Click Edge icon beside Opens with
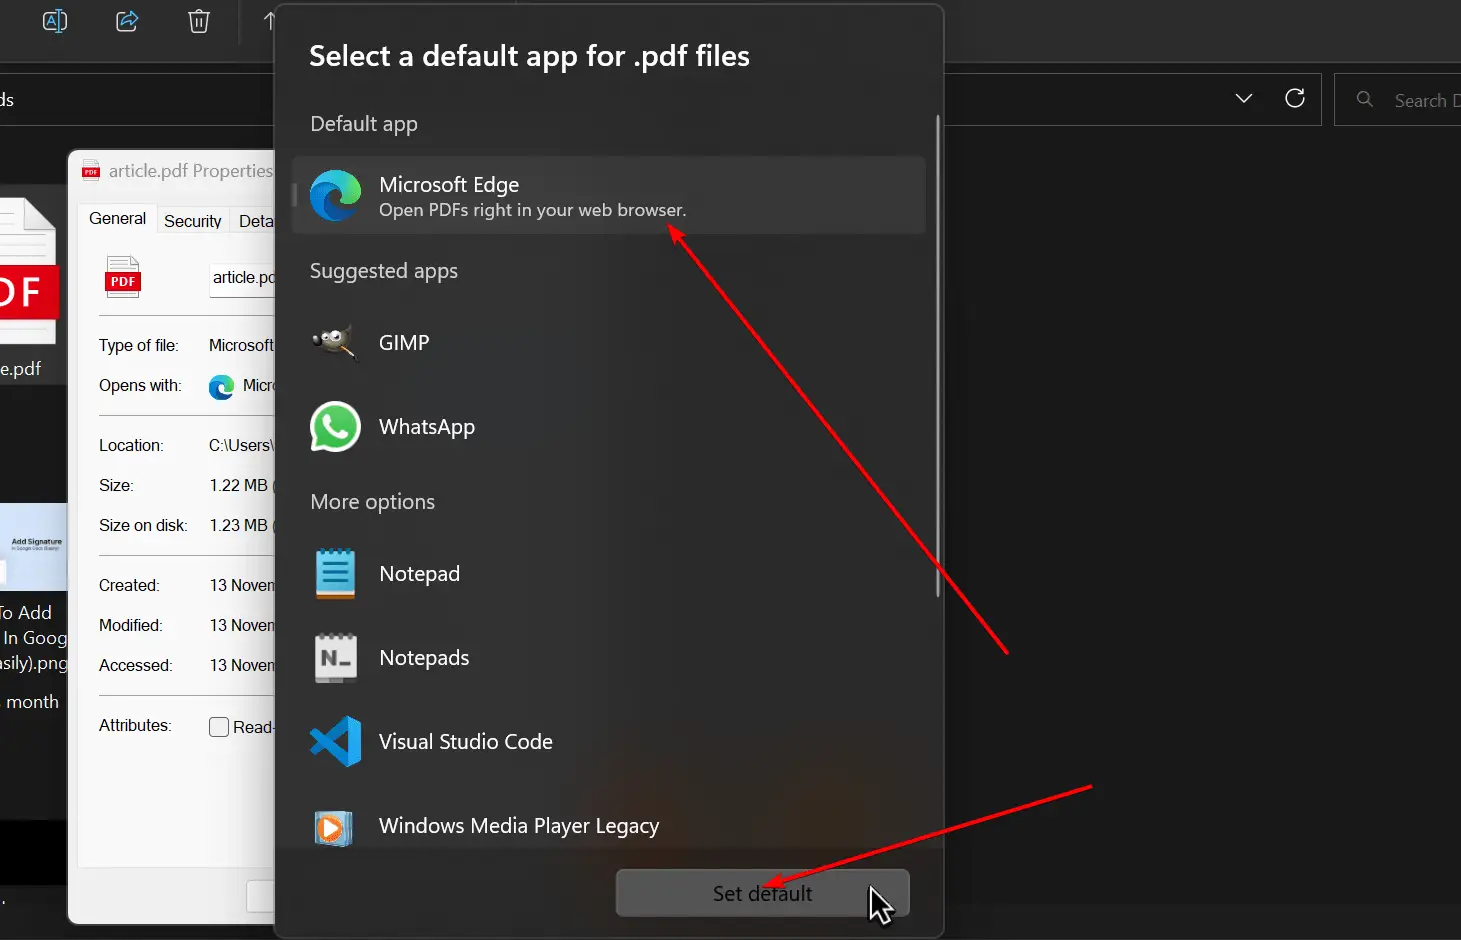This screenshot has height=940, width=1461. tap(221, 387)
